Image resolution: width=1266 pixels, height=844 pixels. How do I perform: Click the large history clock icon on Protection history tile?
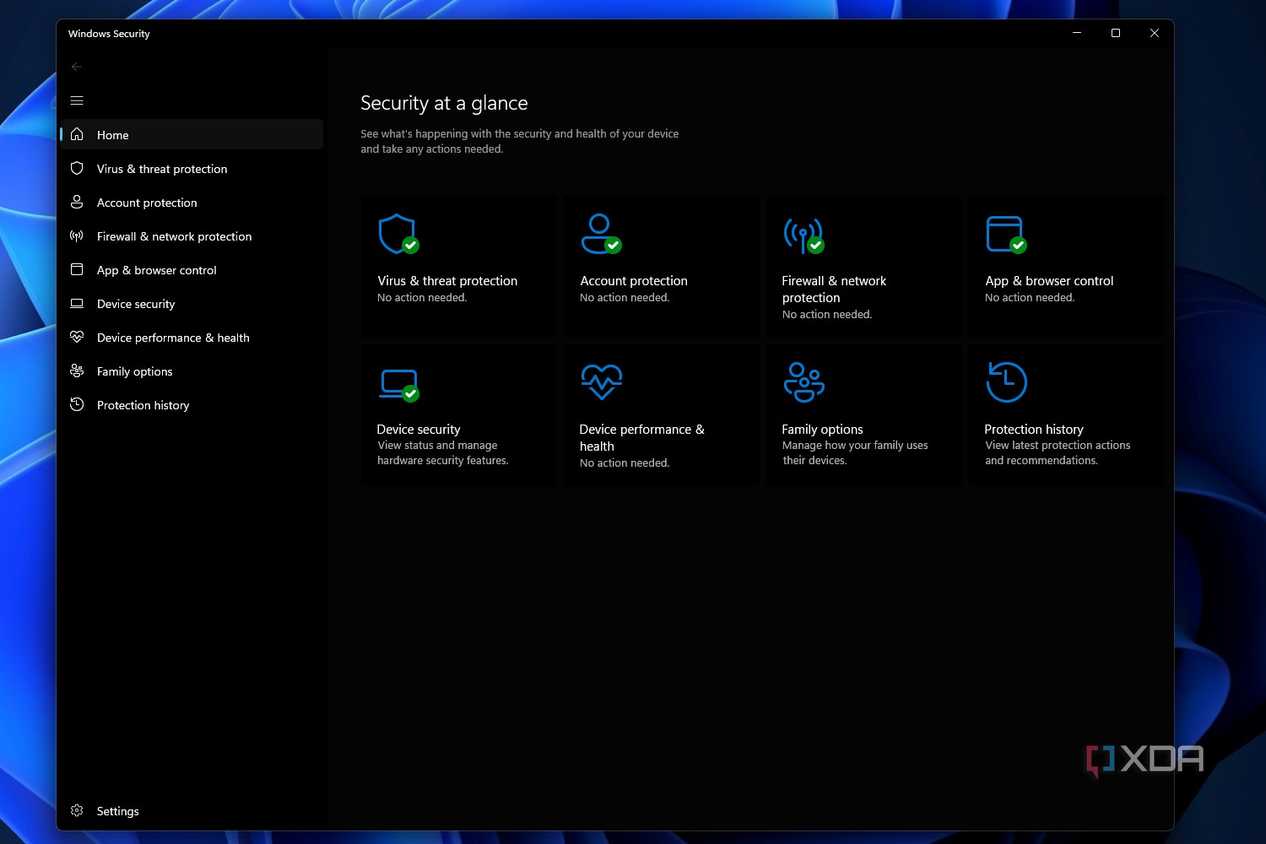[1006, 381]
